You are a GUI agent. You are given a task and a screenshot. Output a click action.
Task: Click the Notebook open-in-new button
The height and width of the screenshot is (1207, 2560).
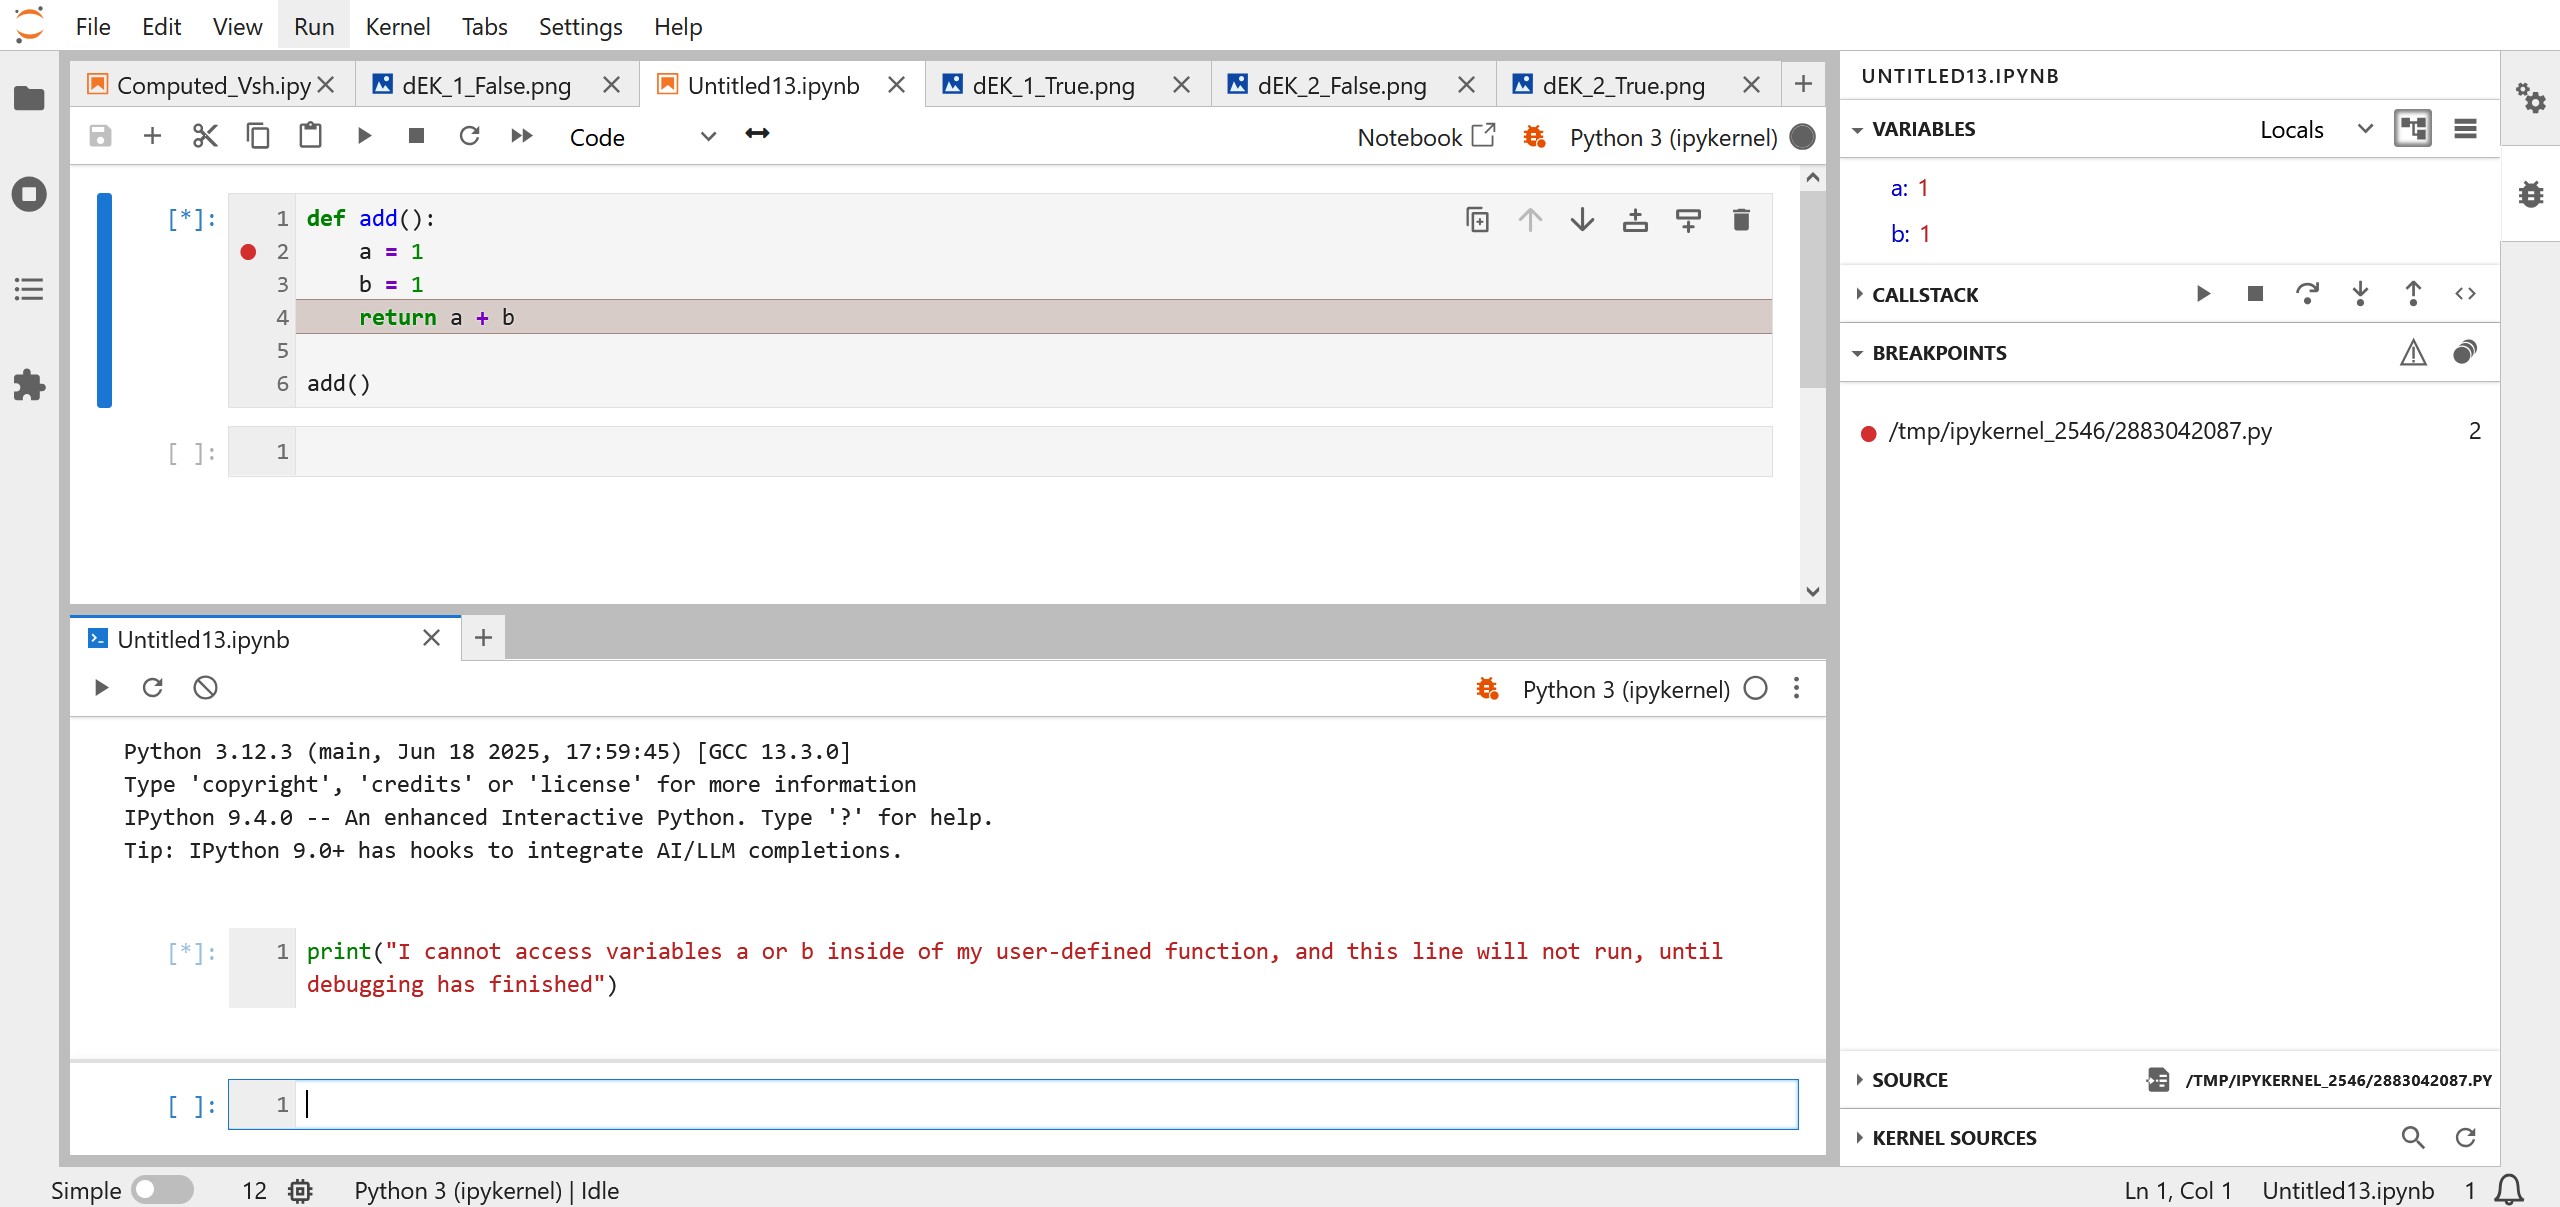pos(1426,137)
